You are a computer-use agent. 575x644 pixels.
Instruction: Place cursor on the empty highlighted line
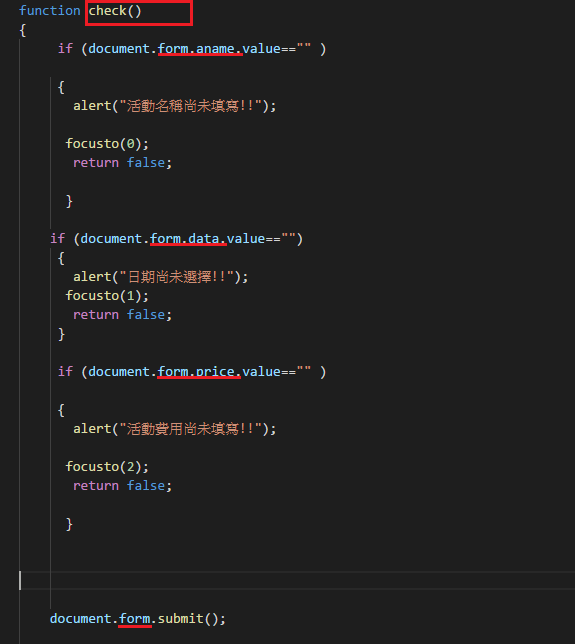coord(297,580)
